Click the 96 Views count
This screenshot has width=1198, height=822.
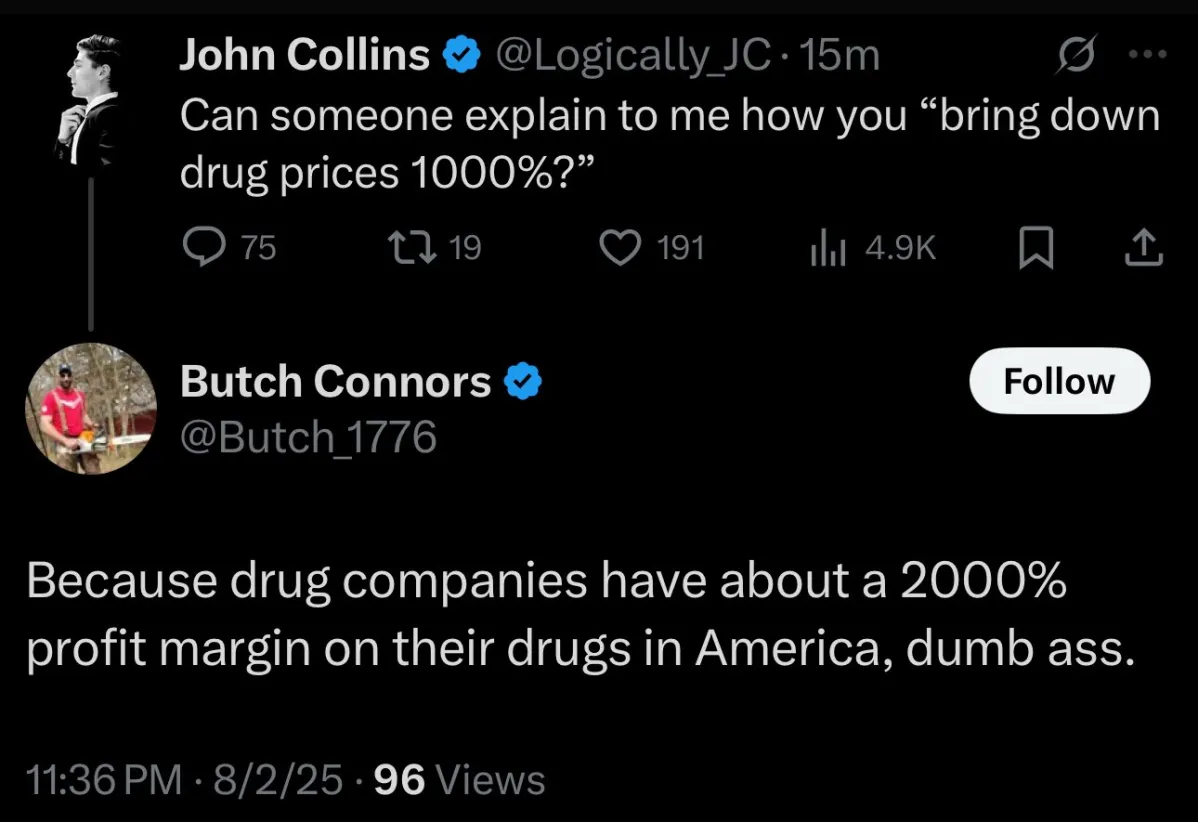coord(460,779)
